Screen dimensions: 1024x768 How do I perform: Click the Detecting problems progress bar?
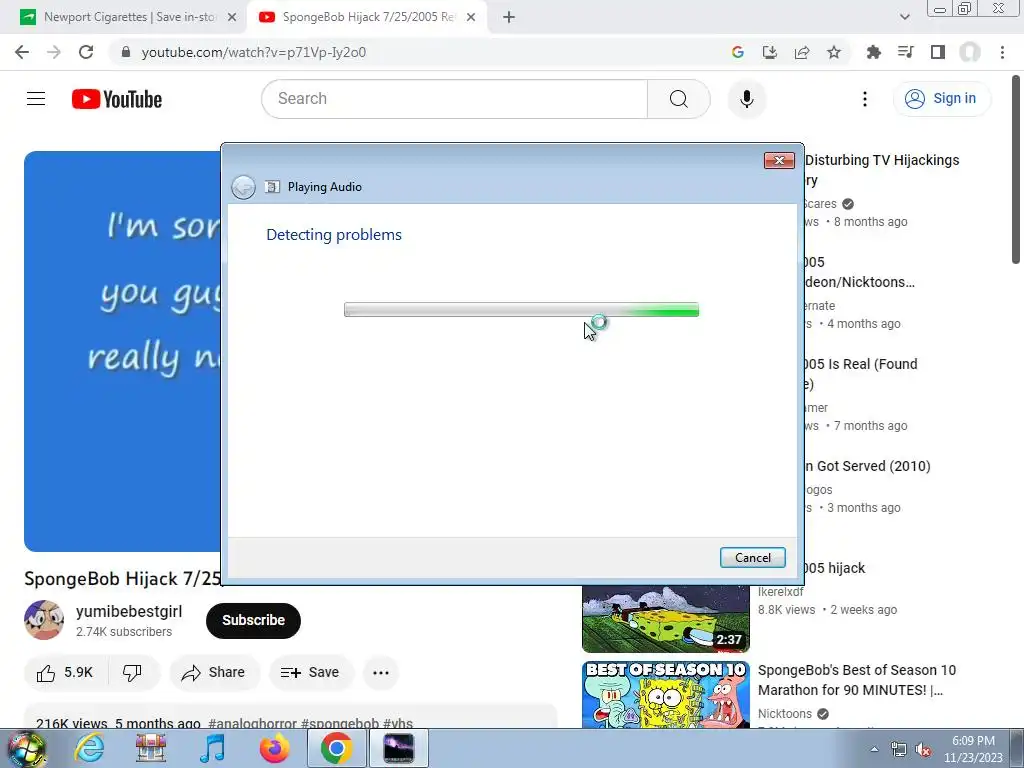[x=521, y=310]
